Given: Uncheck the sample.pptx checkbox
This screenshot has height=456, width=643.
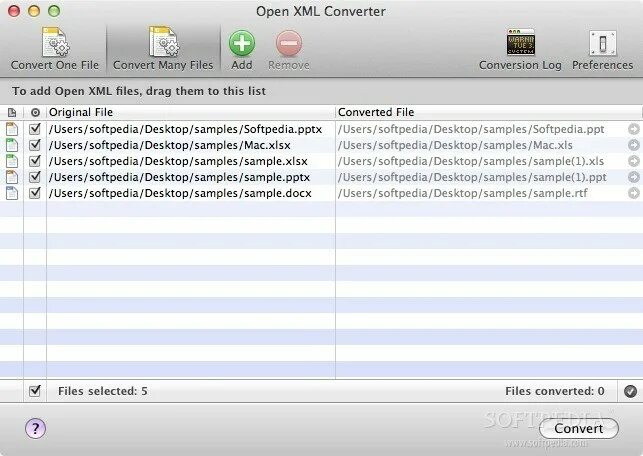Looking at the screenshot, I should coord(35,177).
